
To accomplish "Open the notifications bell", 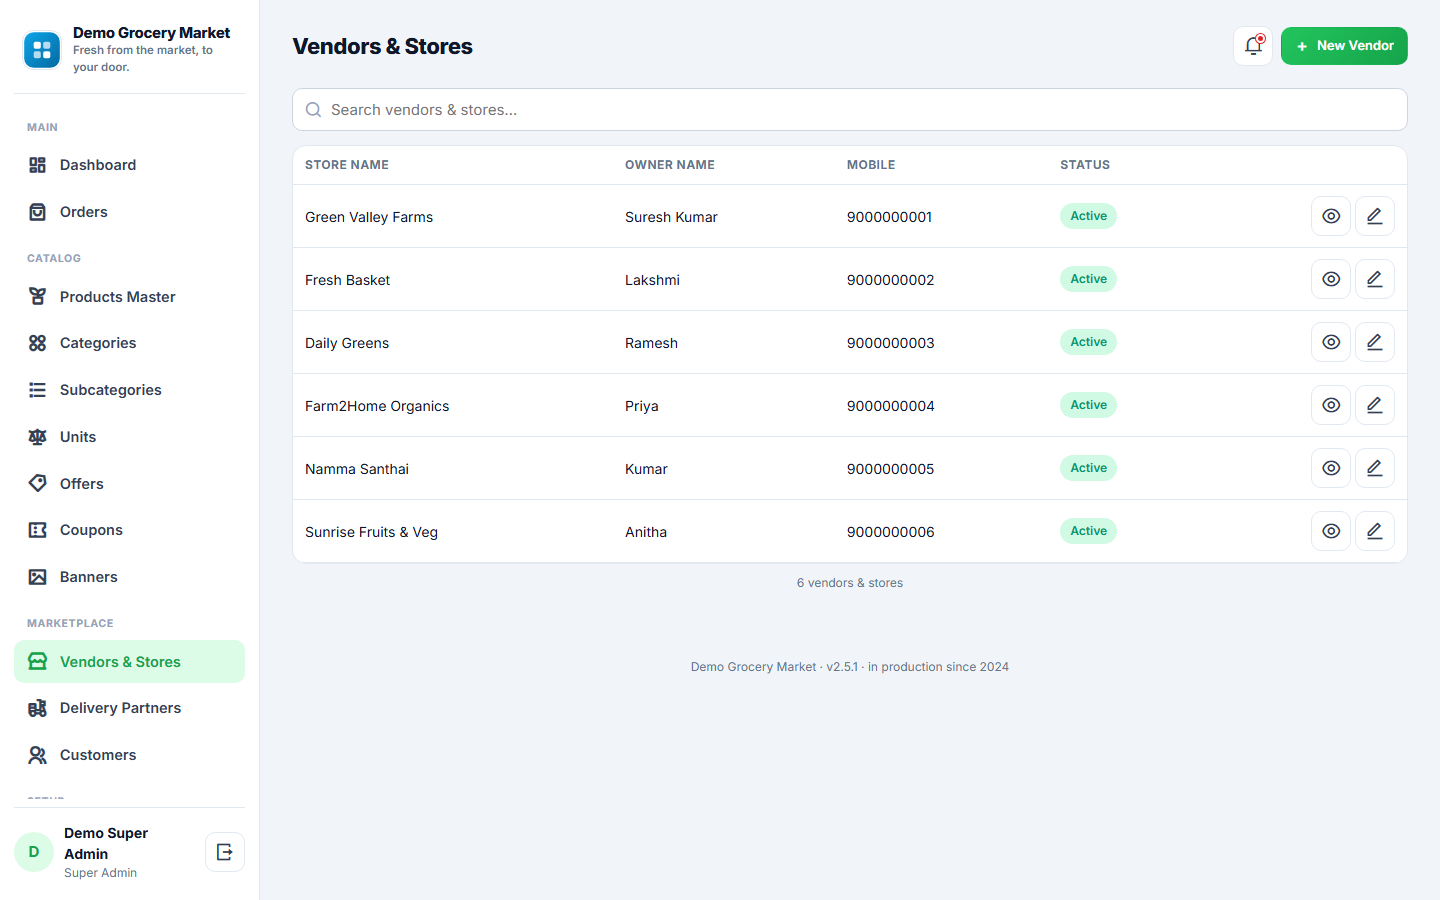I will coord(1253,46).
